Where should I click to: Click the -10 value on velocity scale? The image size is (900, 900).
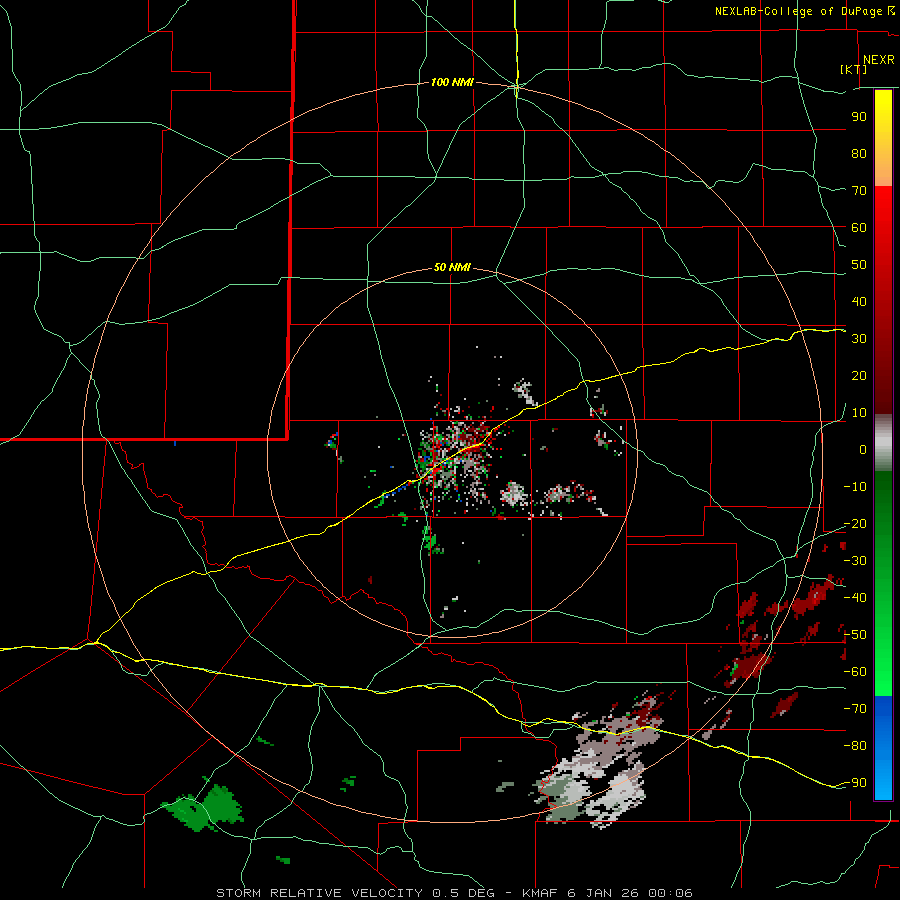point(855,487)
